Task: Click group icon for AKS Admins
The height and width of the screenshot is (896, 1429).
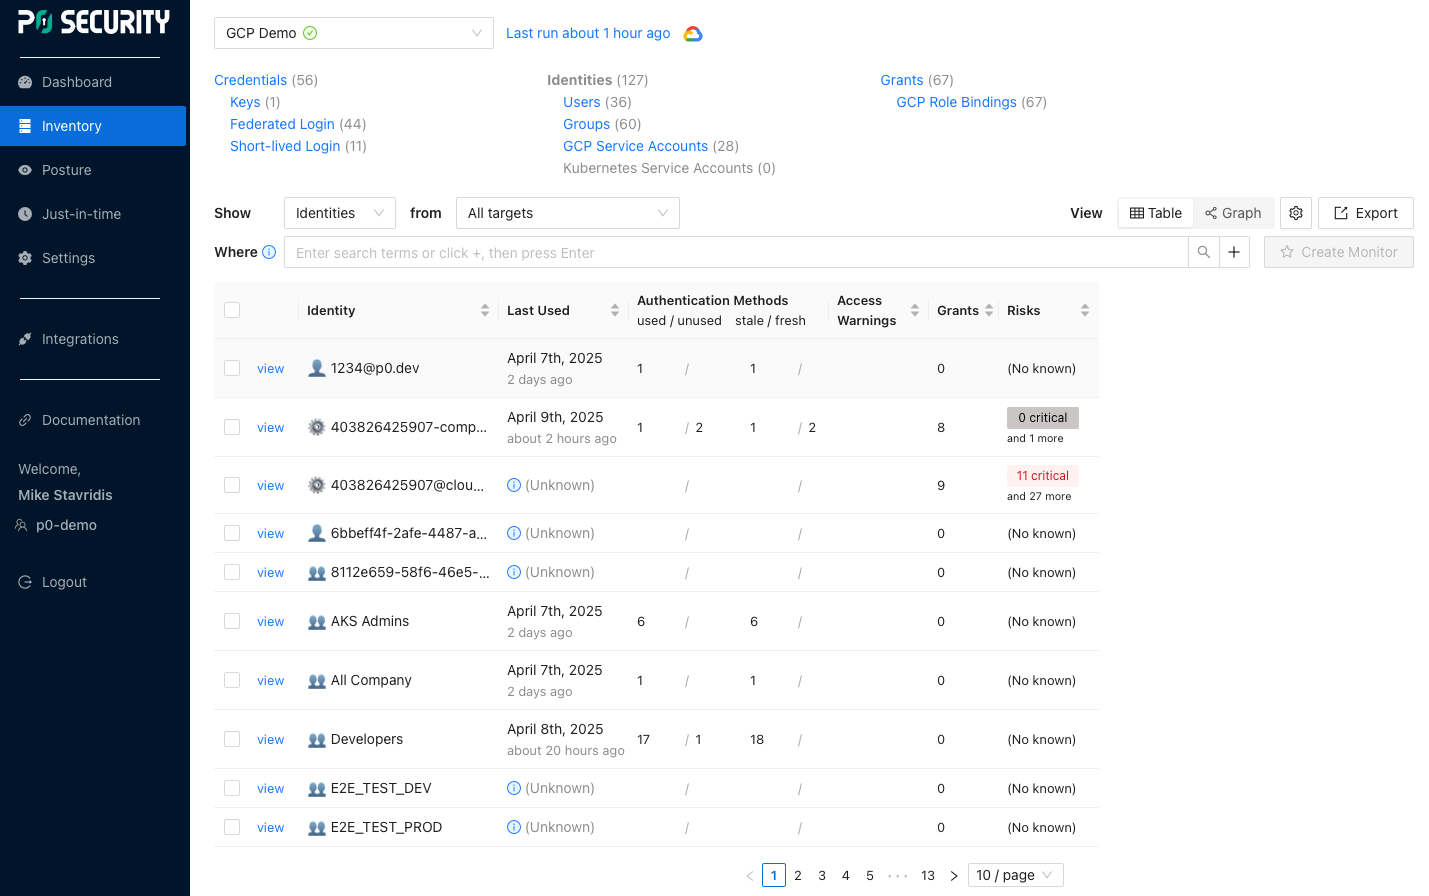Action: click(x=317, y=621)
